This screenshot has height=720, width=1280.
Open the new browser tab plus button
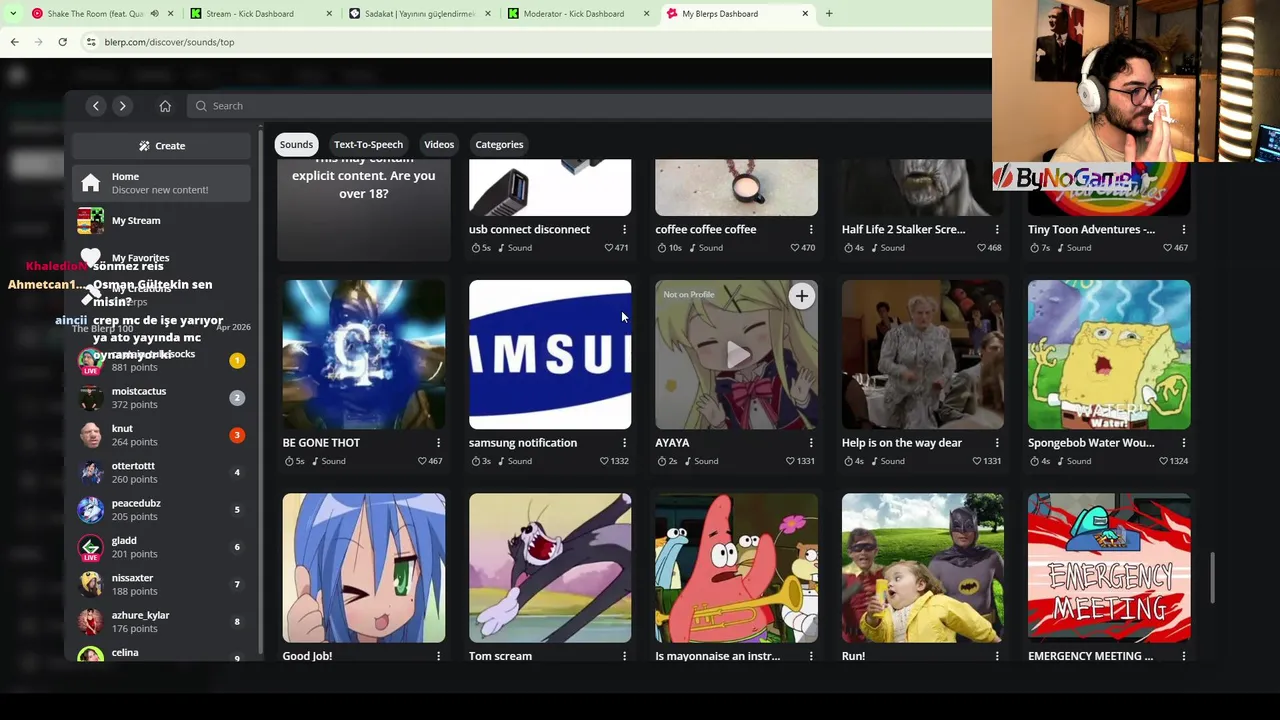pyautogui.click(x=828, y=14)
